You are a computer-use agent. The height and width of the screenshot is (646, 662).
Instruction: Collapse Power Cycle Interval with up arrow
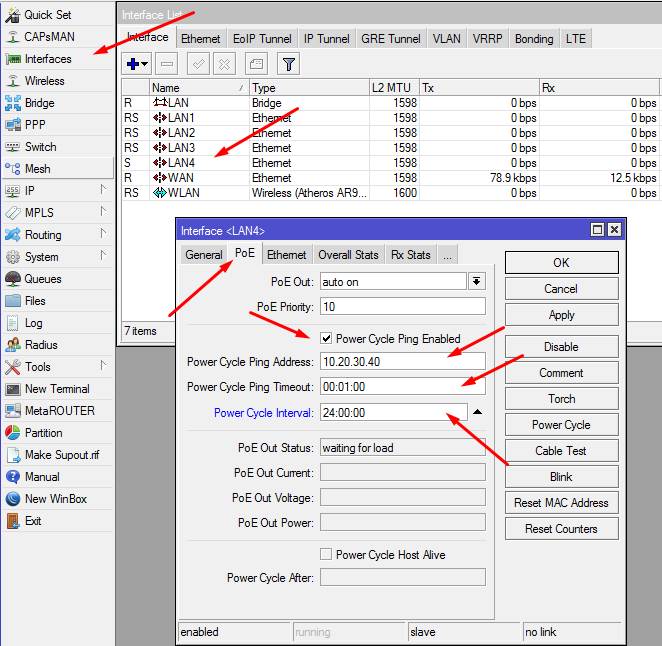click(478, 412)
